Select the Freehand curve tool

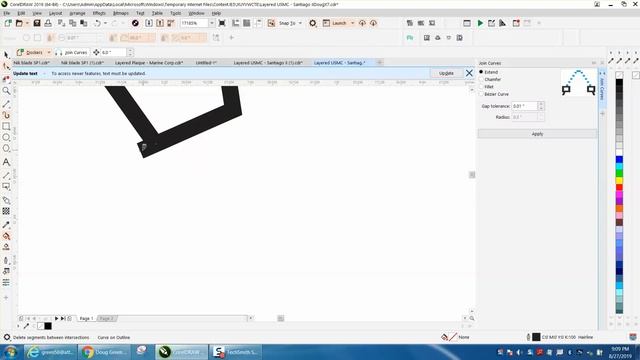6,104
